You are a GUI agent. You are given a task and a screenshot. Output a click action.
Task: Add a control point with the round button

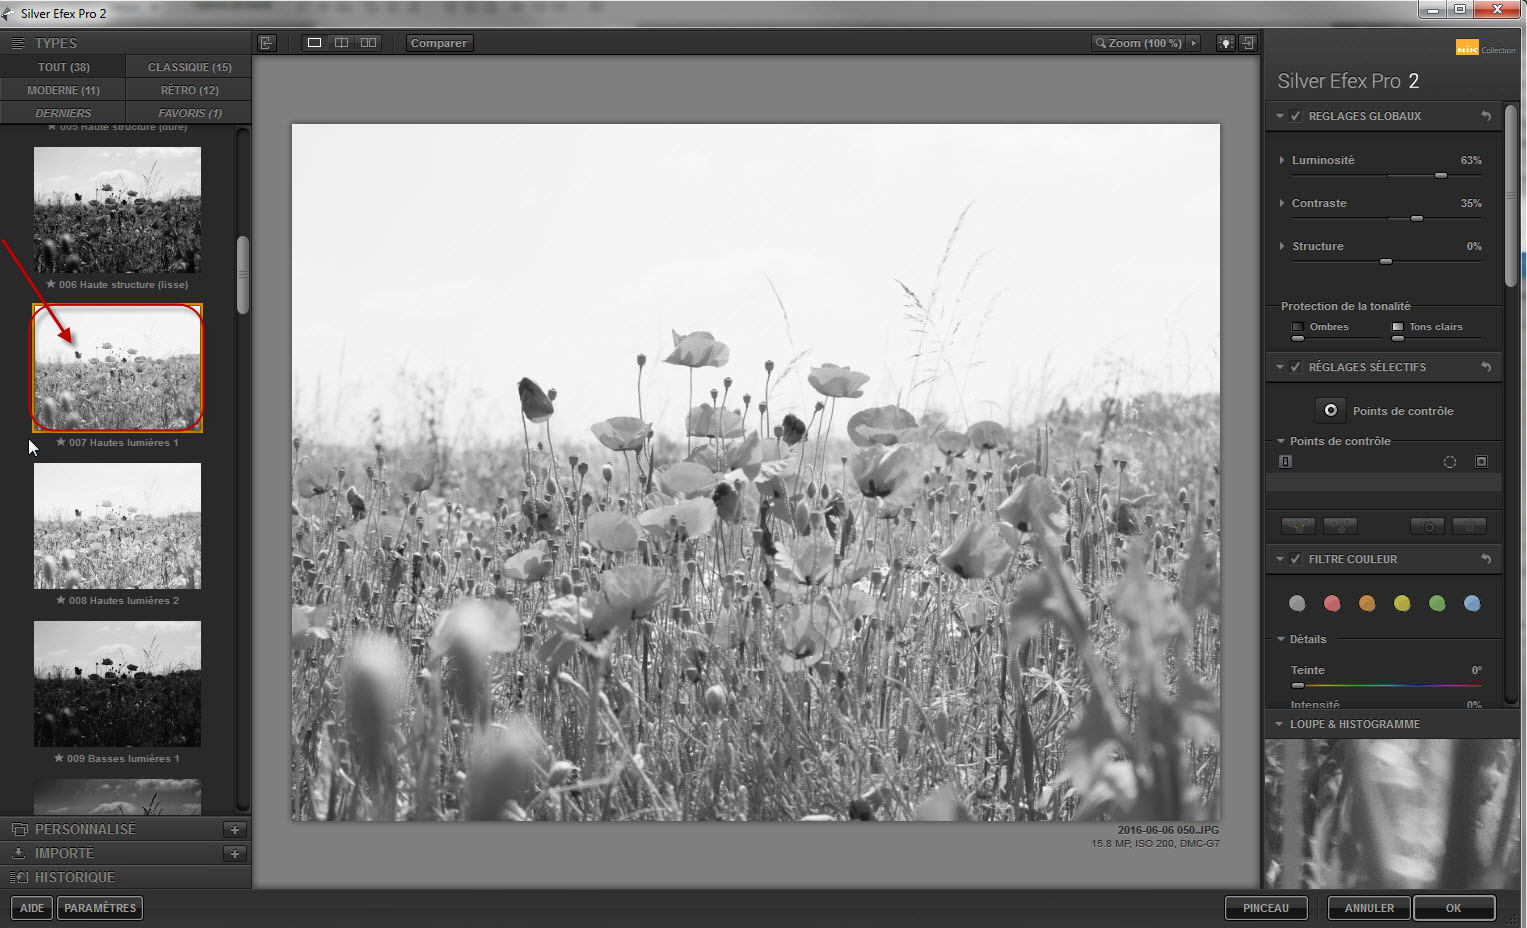pyautogui.click(x=1330, y=410)
